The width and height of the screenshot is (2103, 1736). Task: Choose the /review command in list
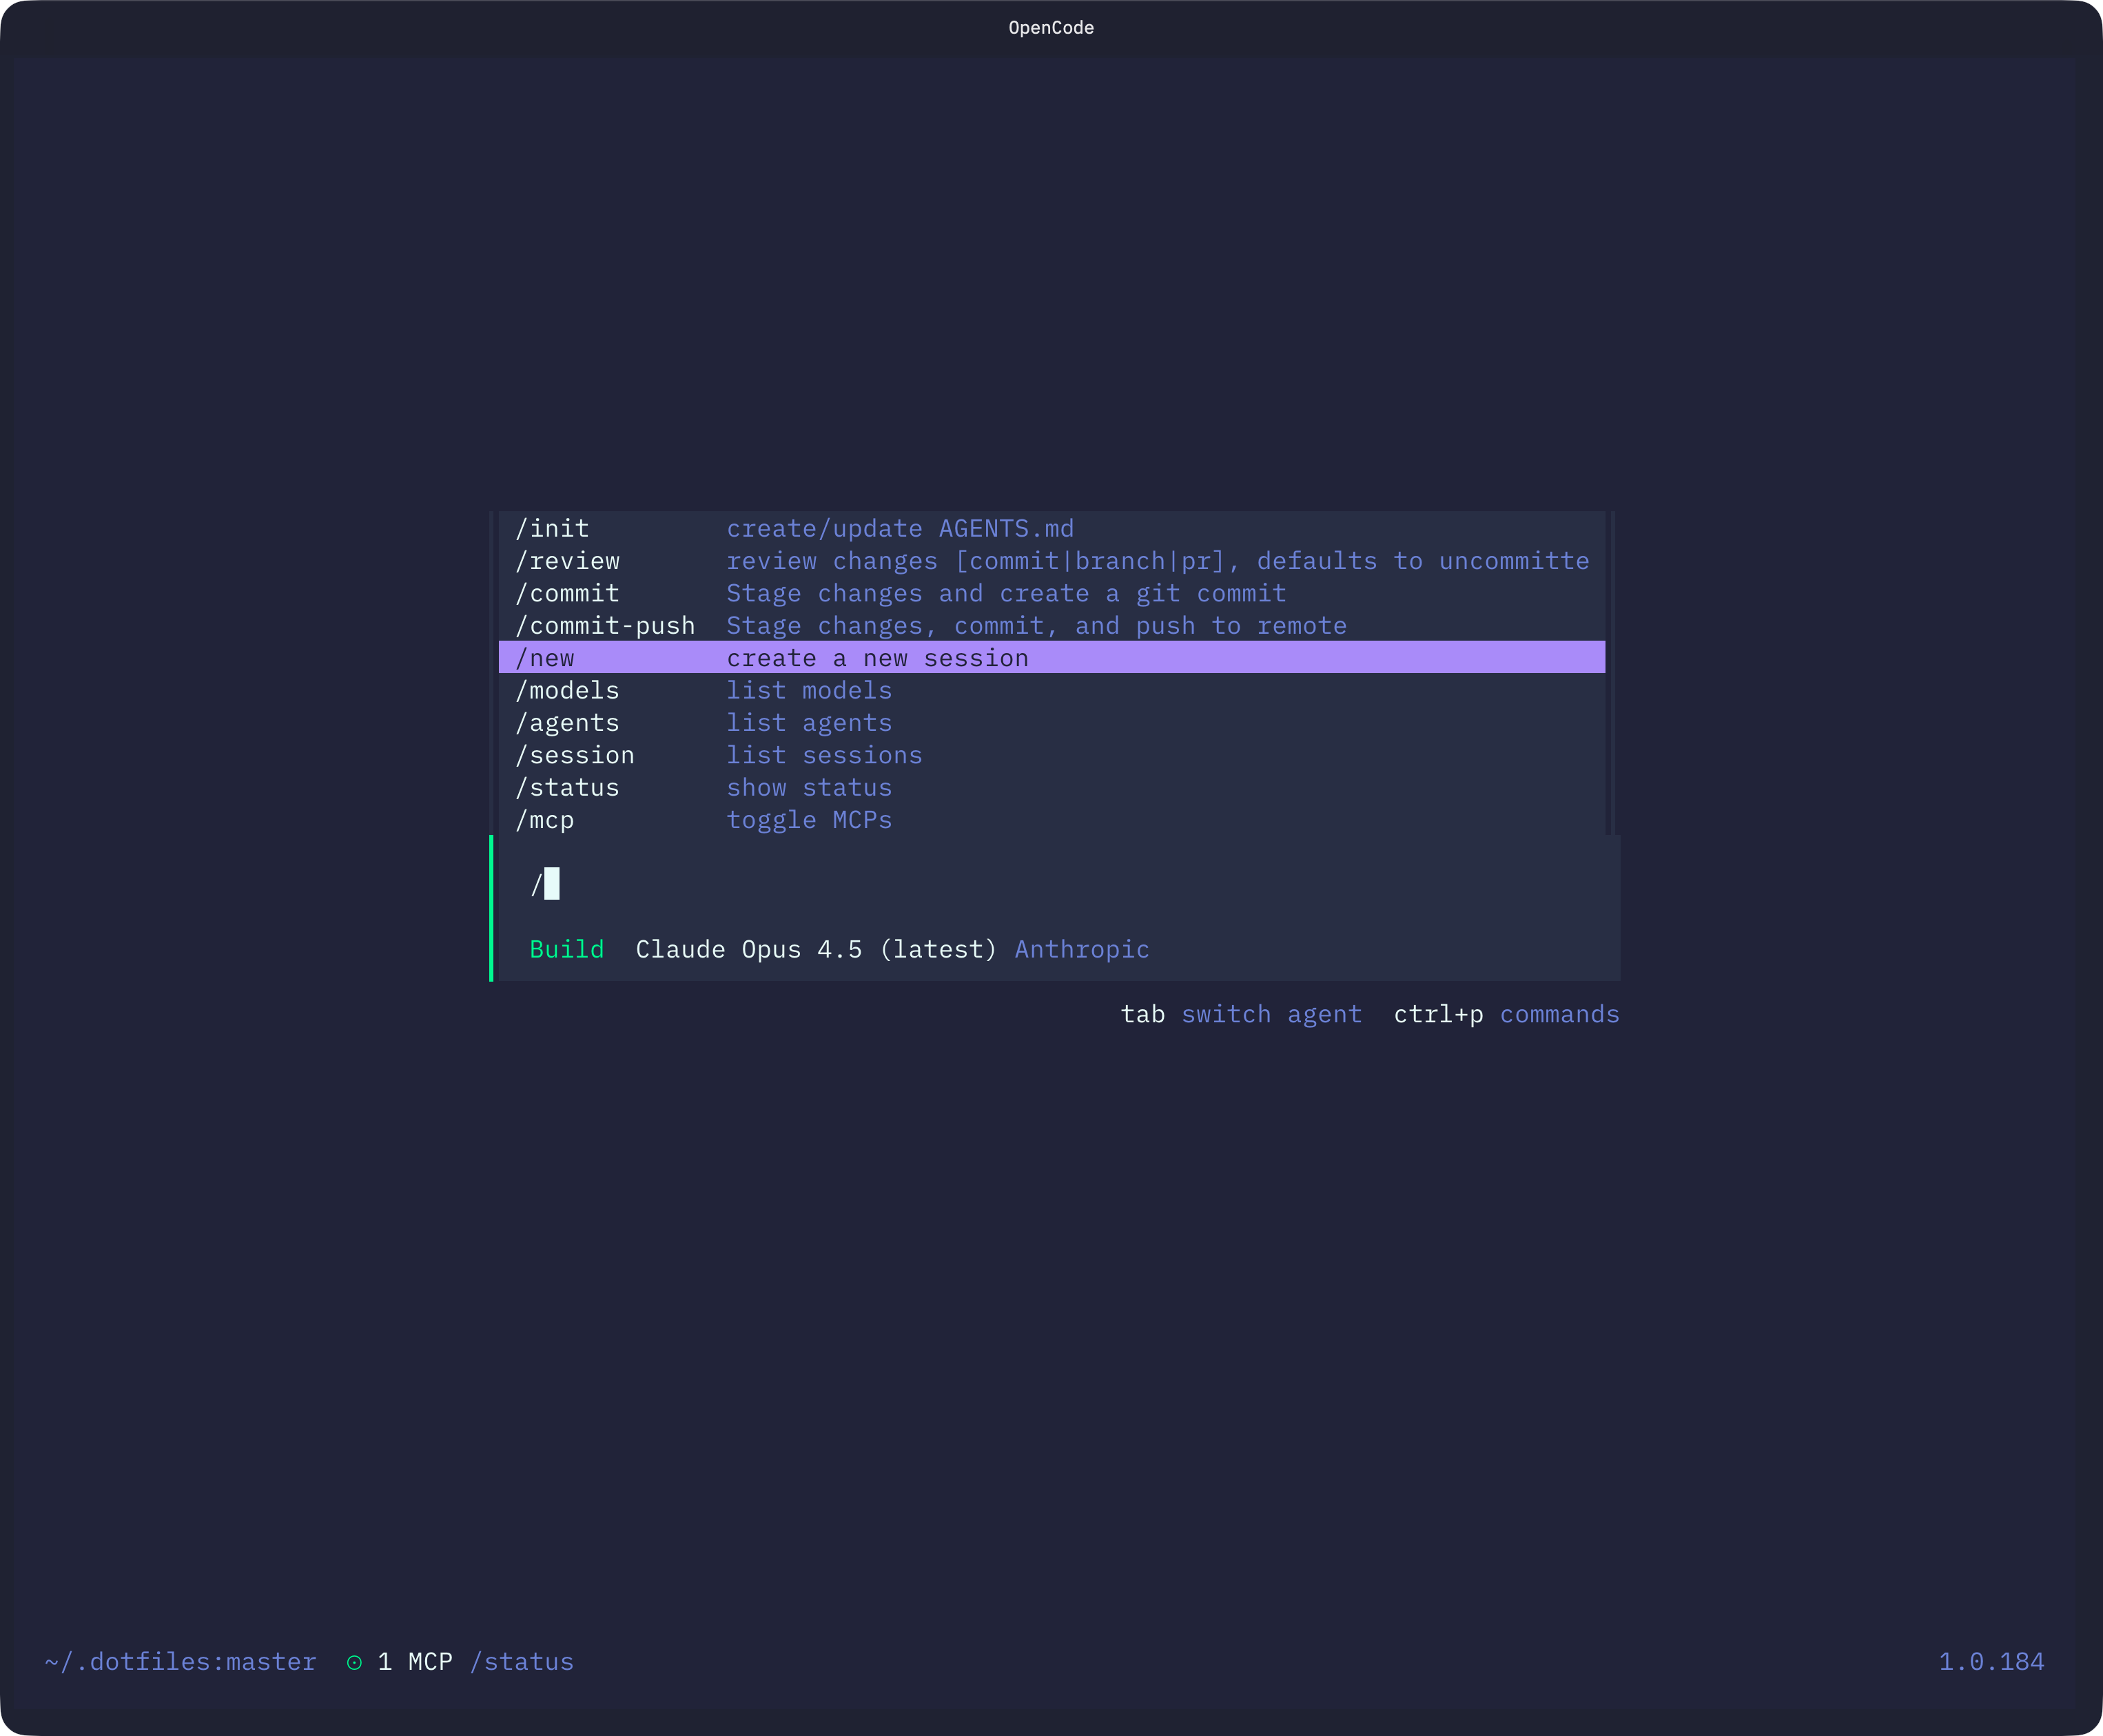[x=567, y=561]
